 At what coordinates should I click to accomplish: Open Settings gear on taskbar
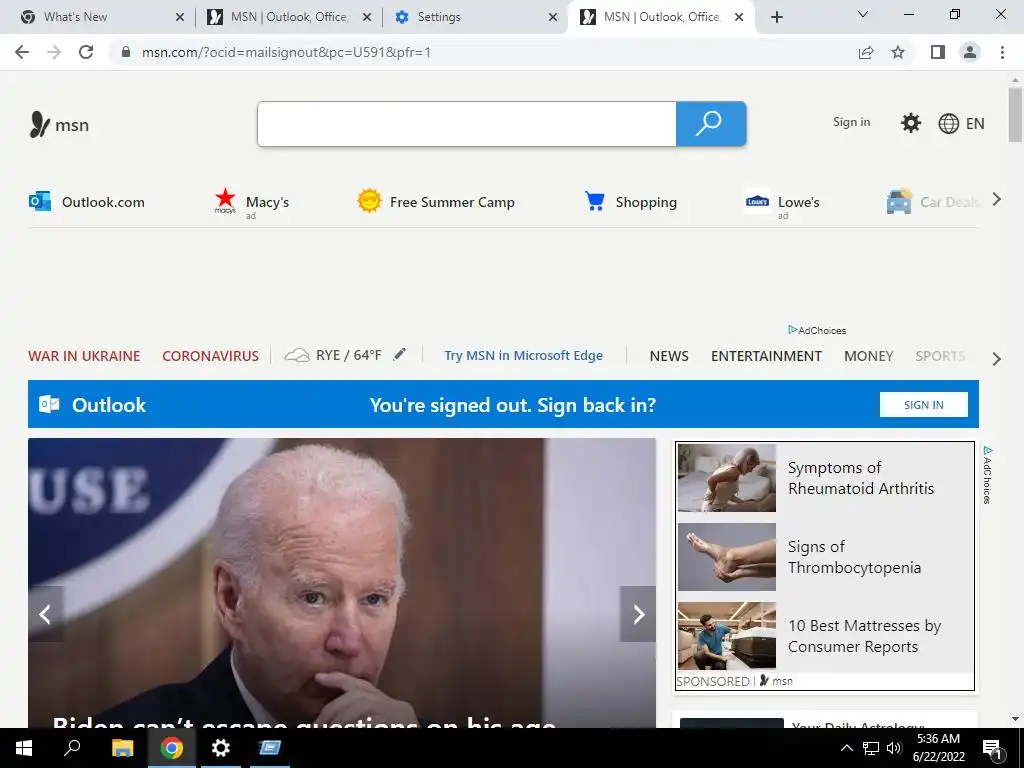pyautogui.click(x=221, y=748)
